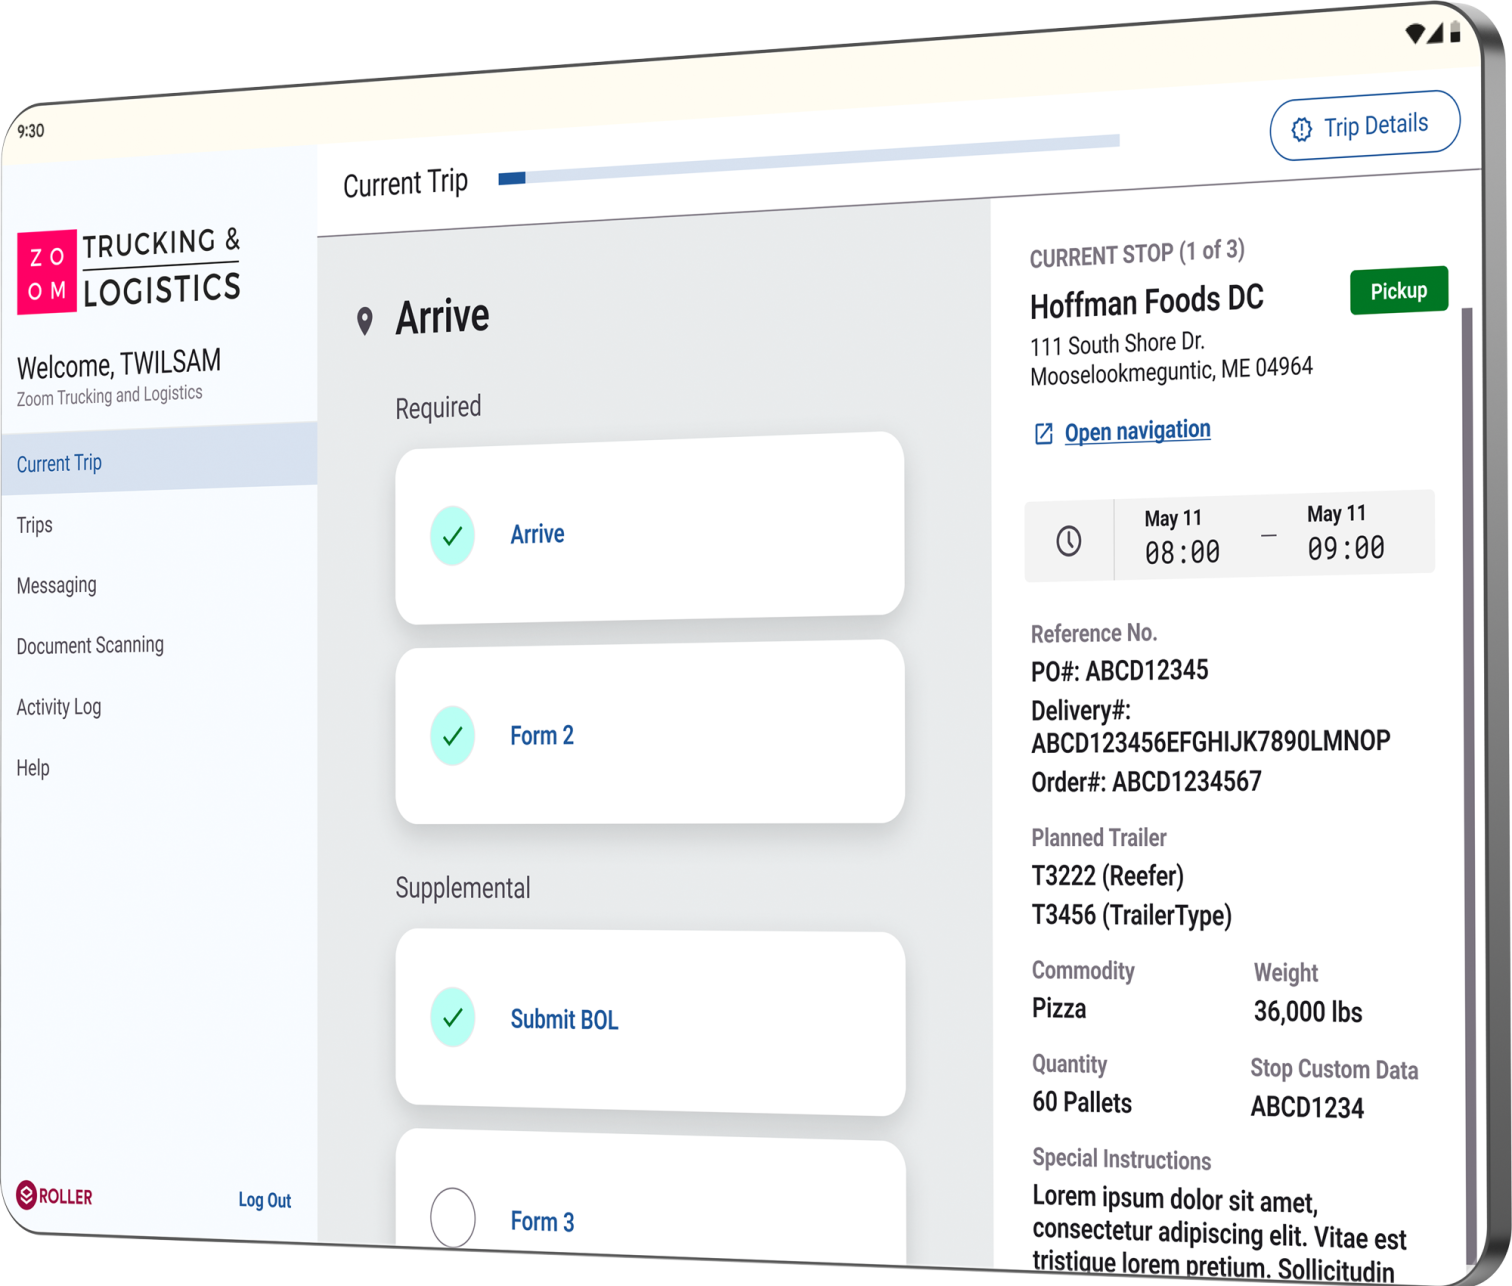The image size is (1512, 1286).
Task: Select the empty Form 3 circle
Action: pos(452,1217)
